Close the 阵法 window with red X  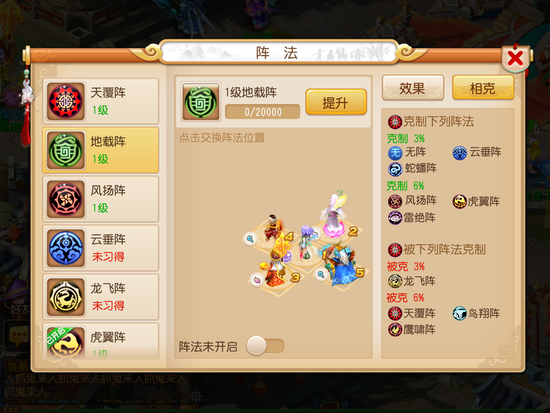click(515, 58)
